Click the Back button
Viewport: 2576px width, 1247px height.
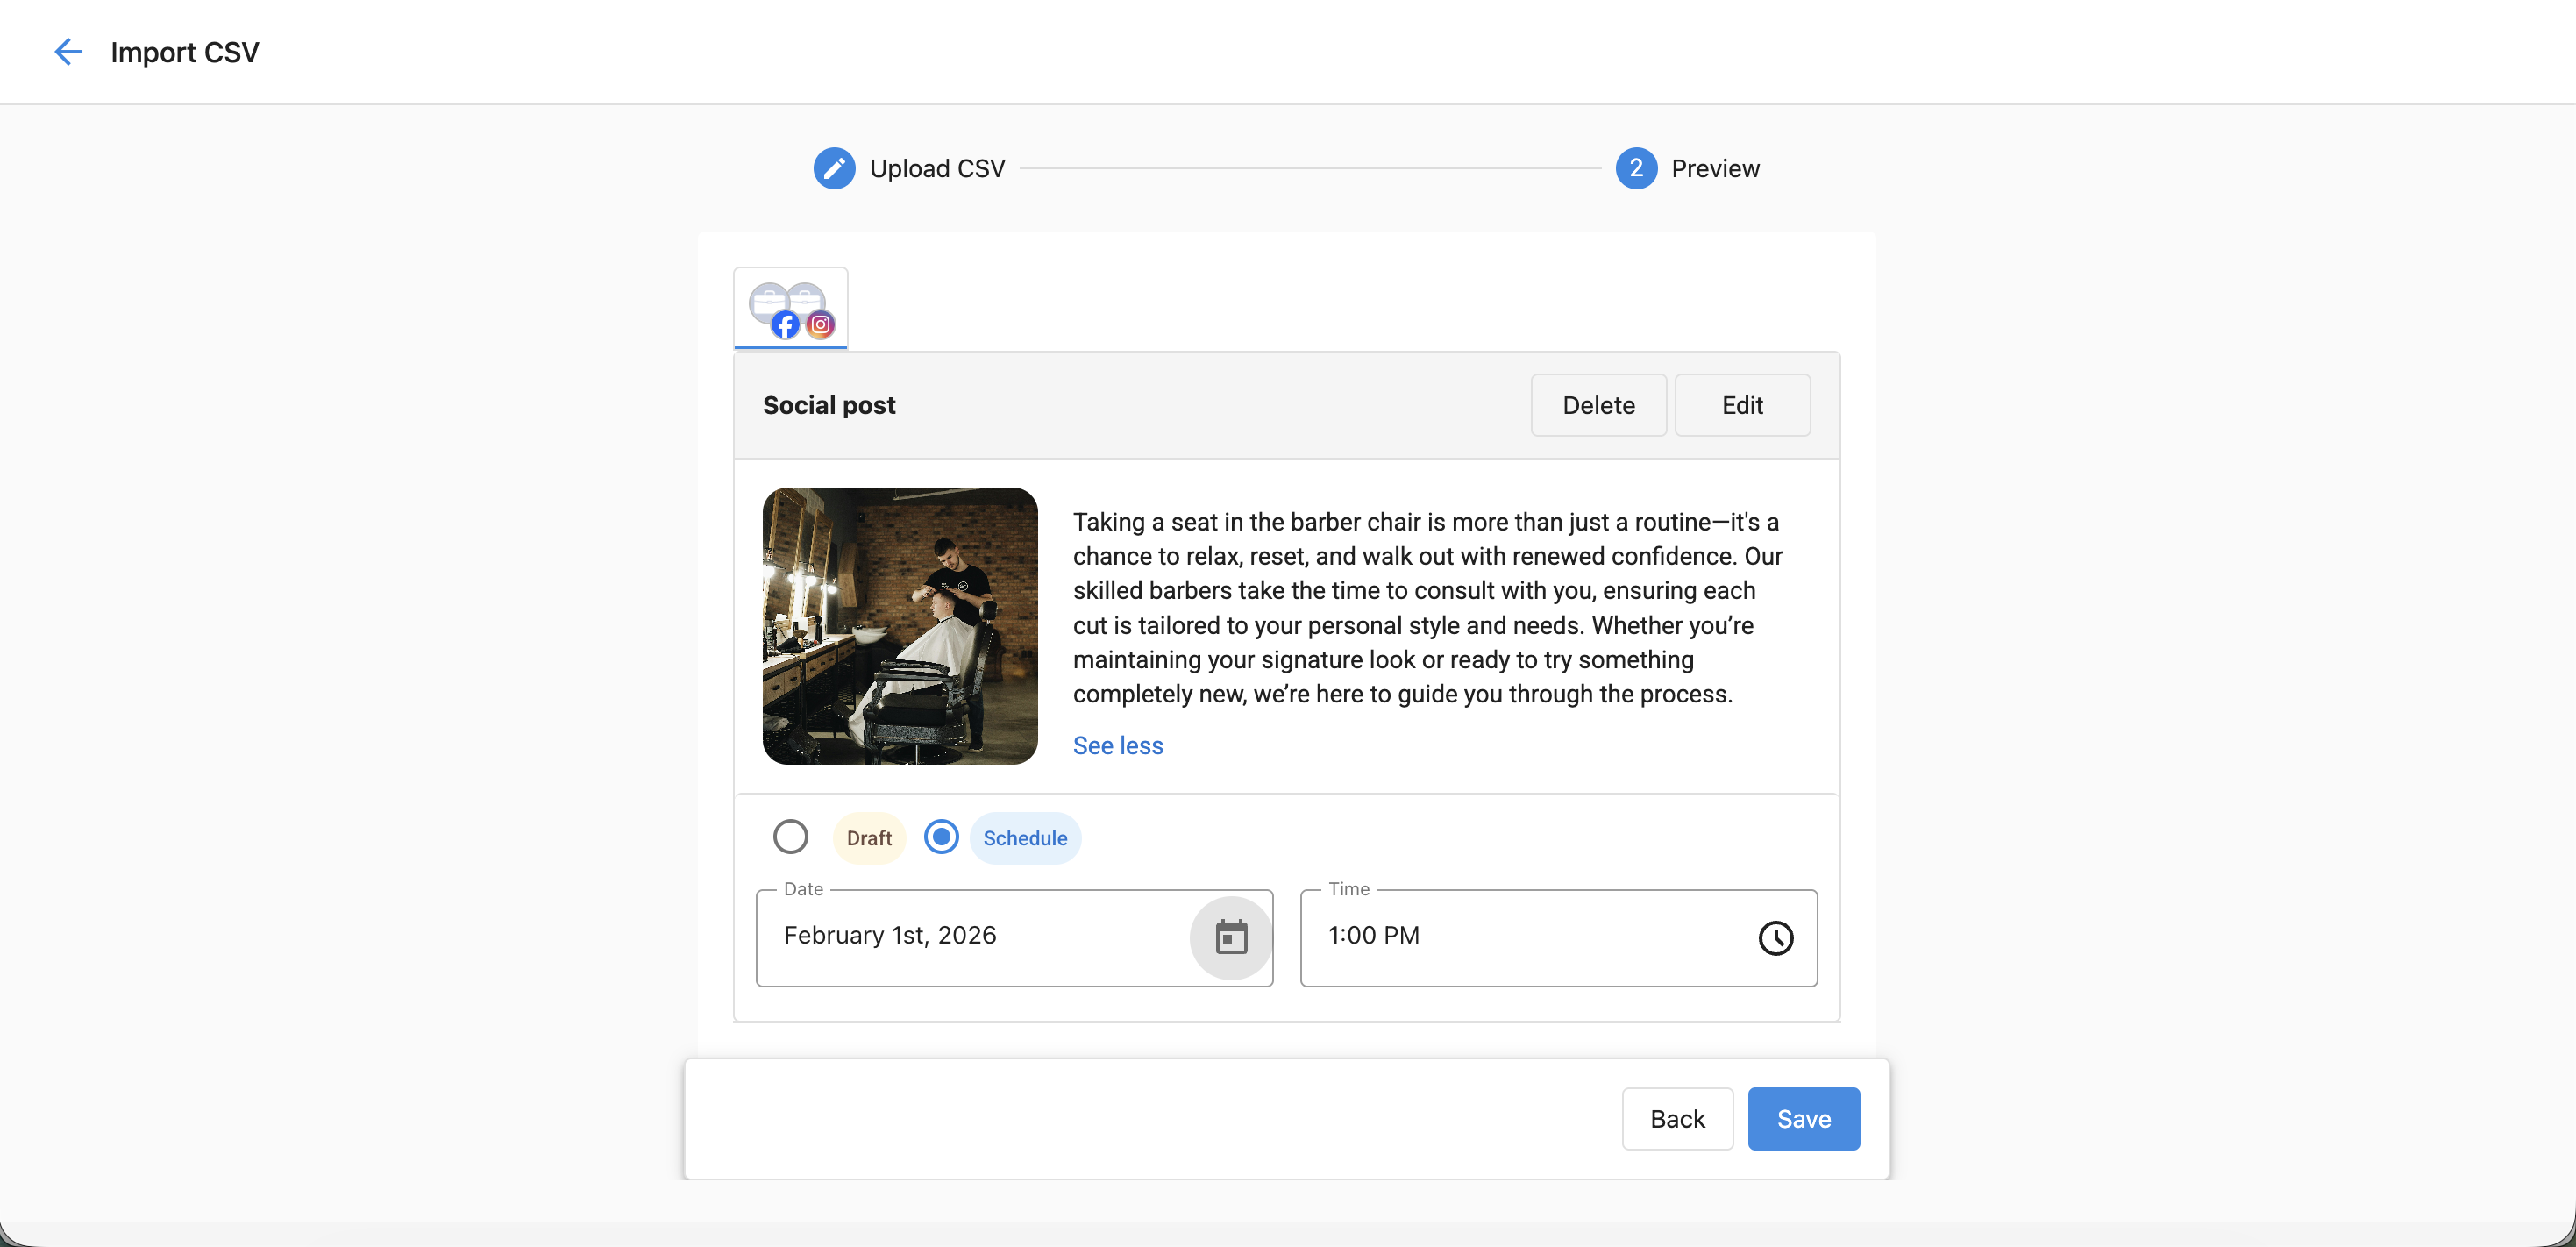[1676, 1118]
